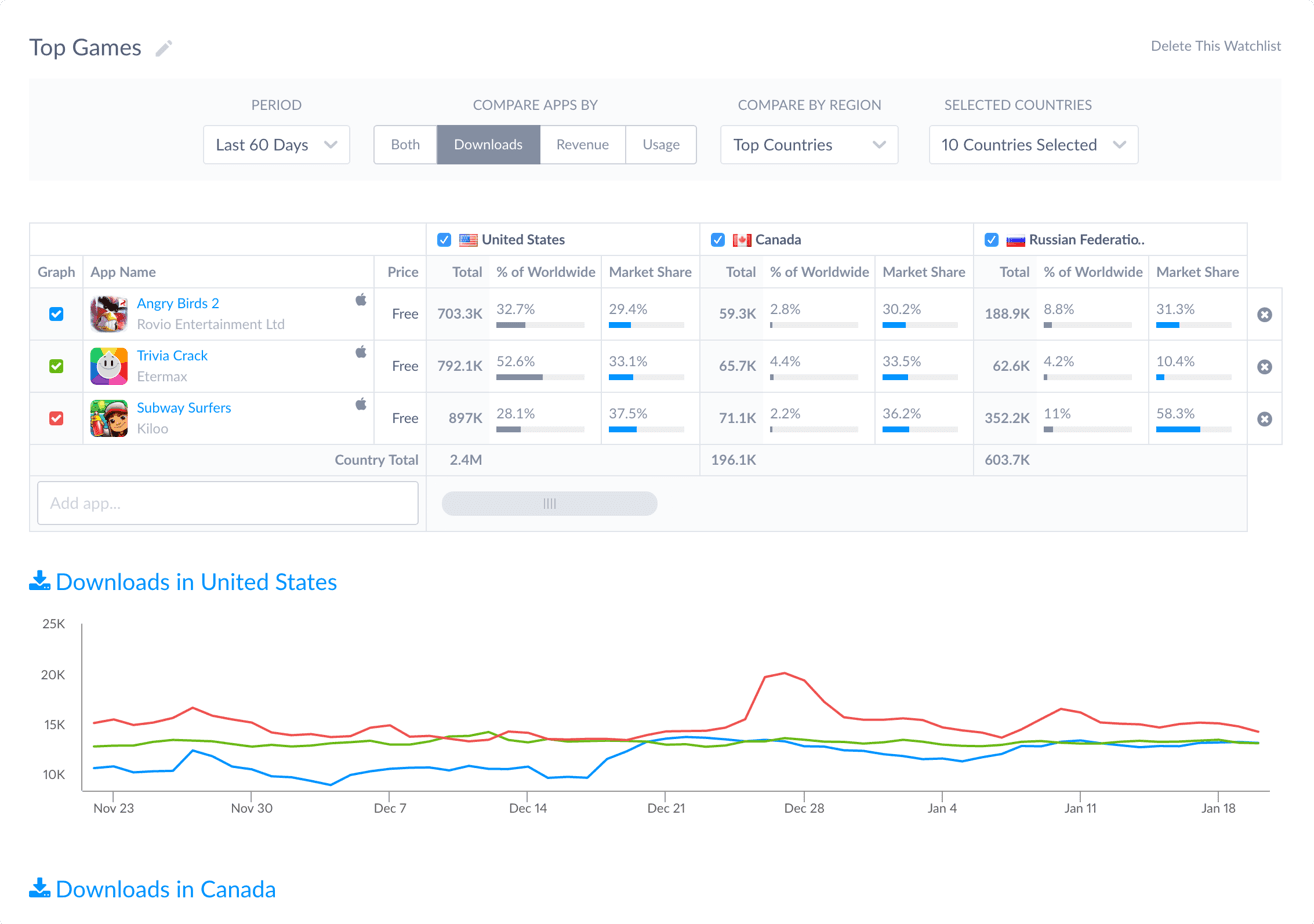Click the red line peak near Dec 28

tap(785, 673)
